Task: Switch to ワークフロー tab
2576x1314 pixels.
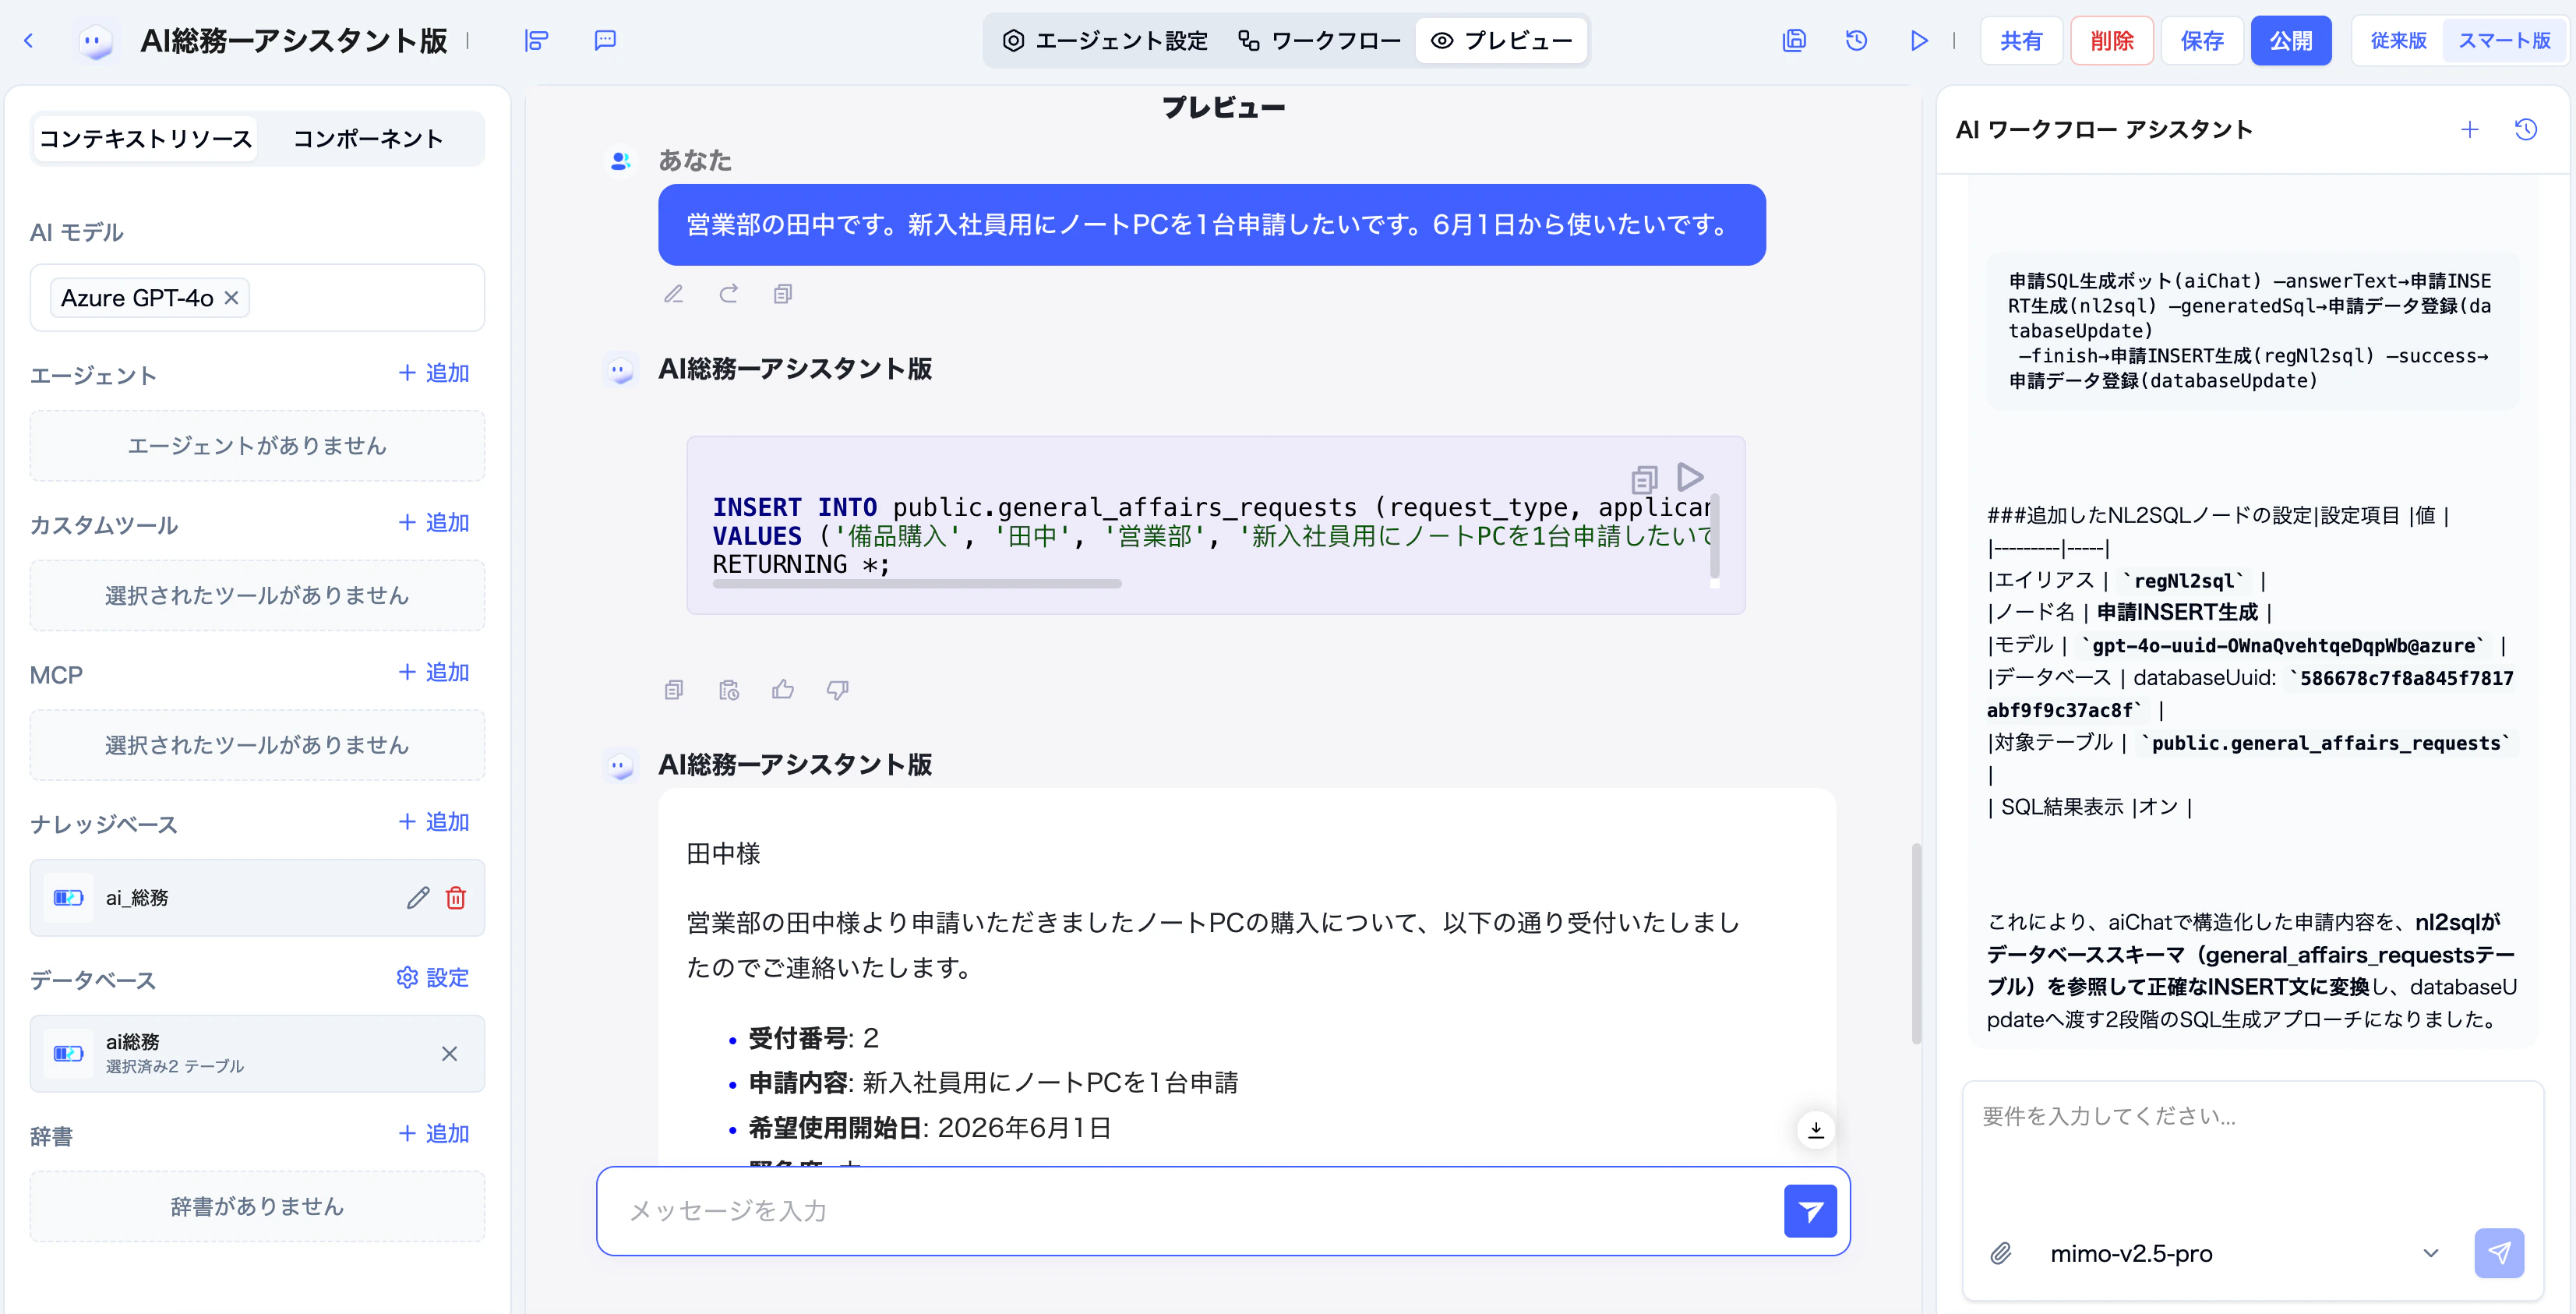Action: pyautogui.click(x=1320, y=41)
